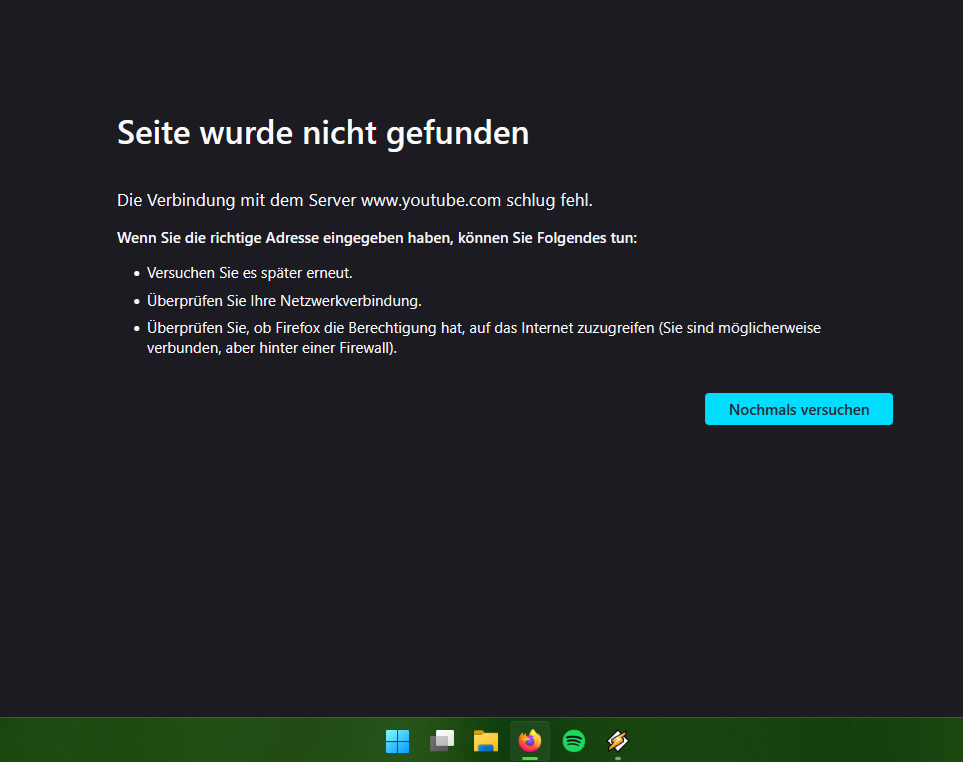The height and width of the screenshot is (762, 963).
Task: Switch to Firefox in the taskbar
Action: click(530, 741)
